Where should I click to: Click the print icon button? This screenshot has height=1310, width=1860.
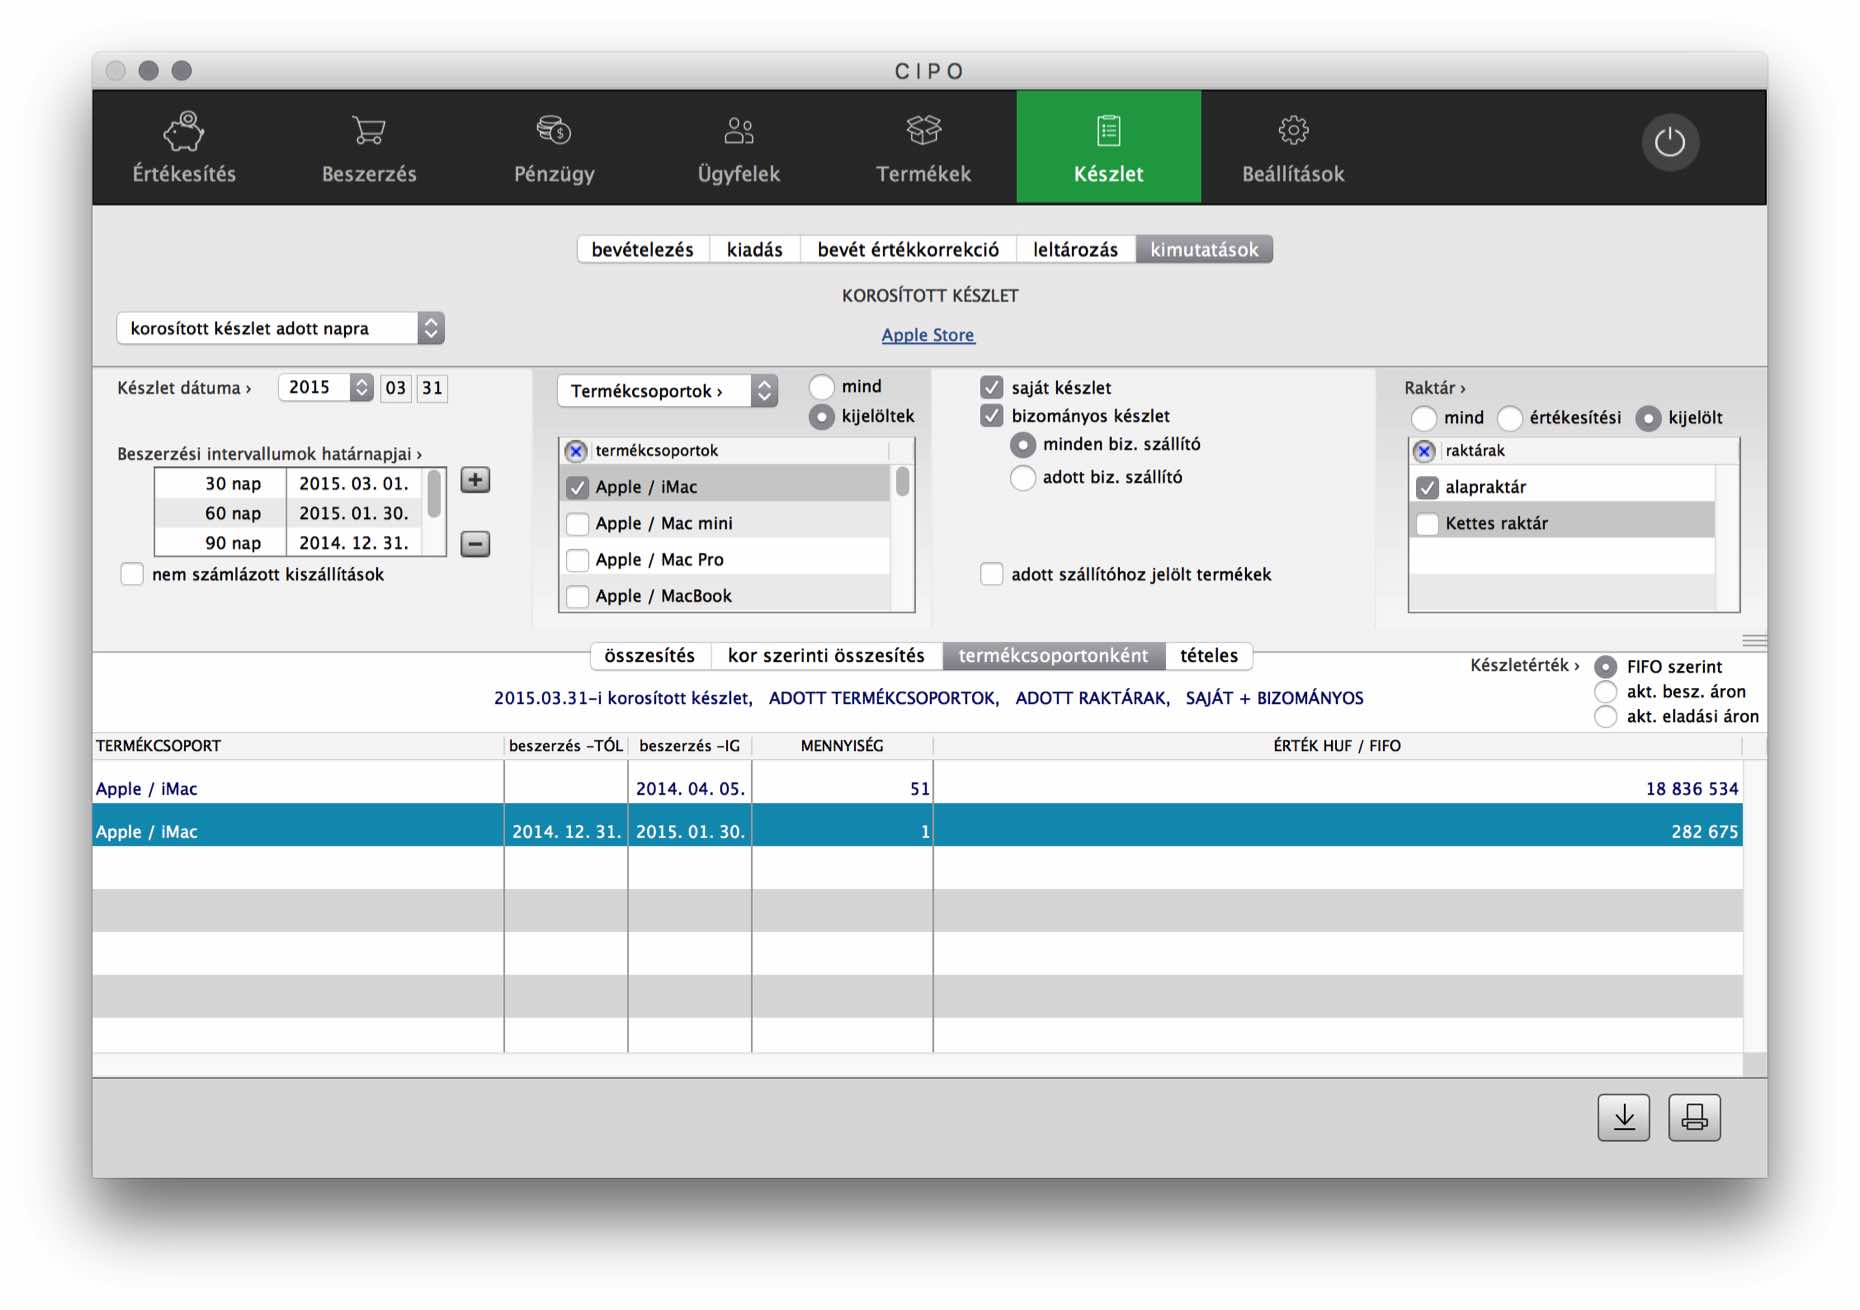pyautogui.click(x=1694, y=1117)
